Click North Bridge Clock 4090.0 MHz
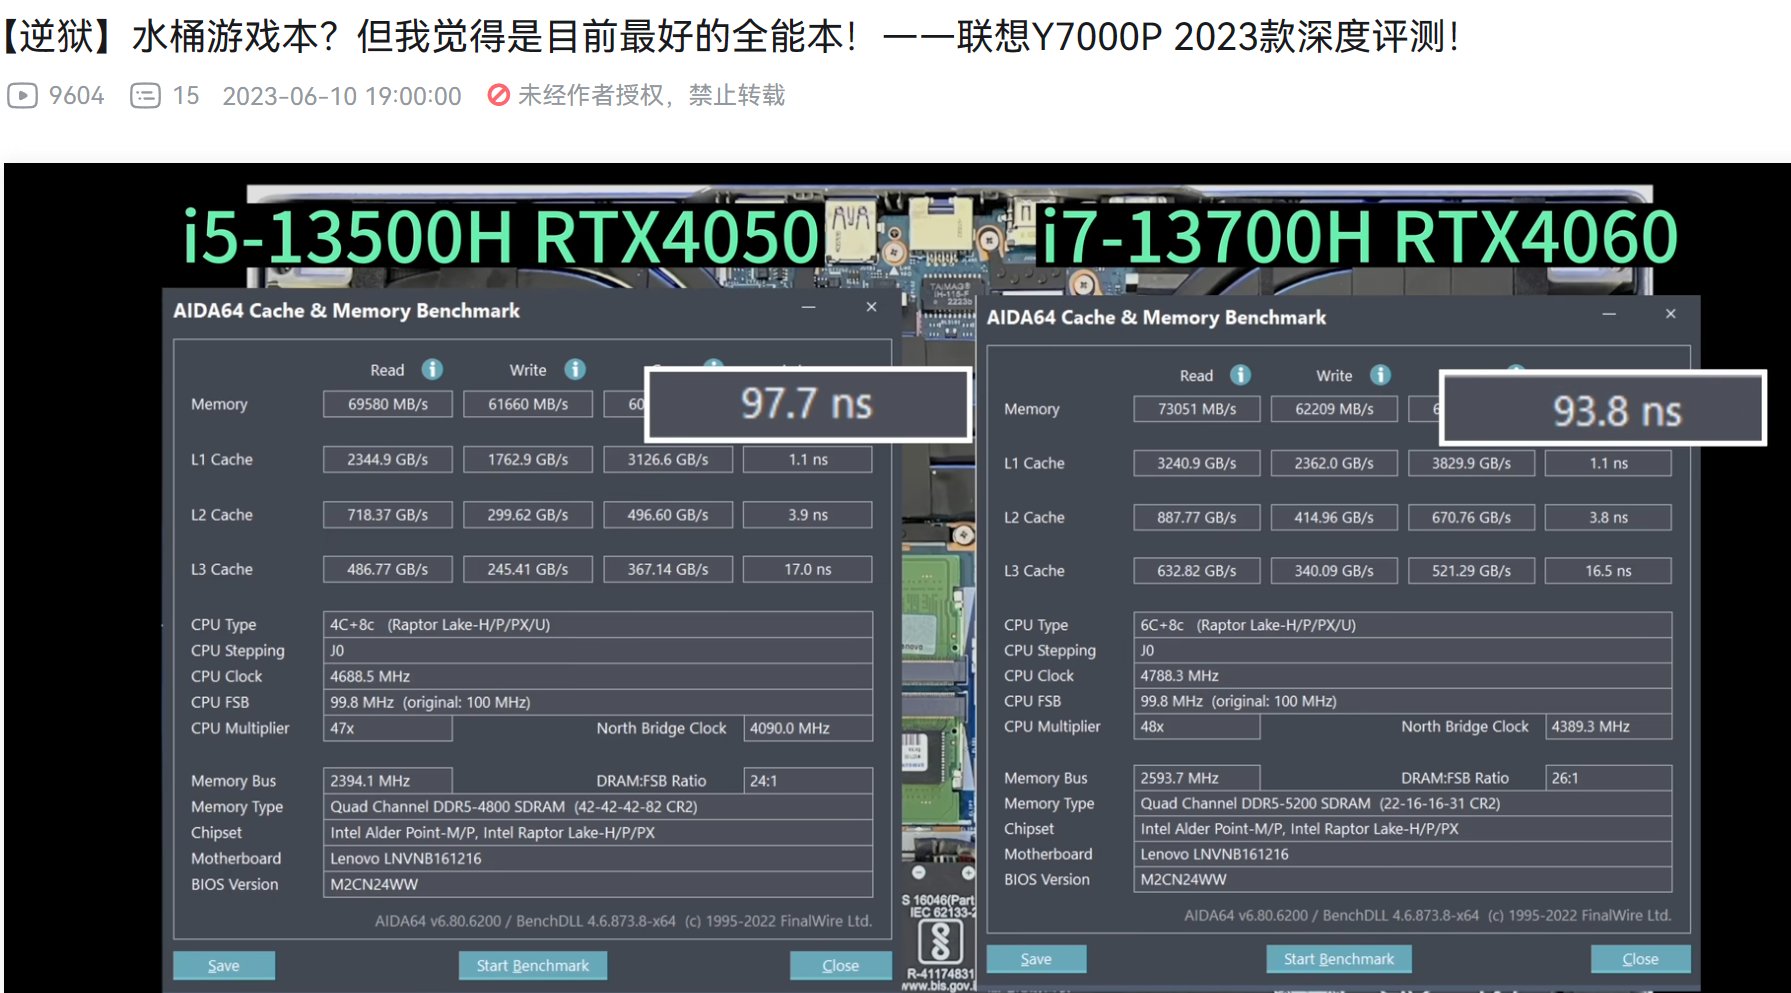 (808, 728)
